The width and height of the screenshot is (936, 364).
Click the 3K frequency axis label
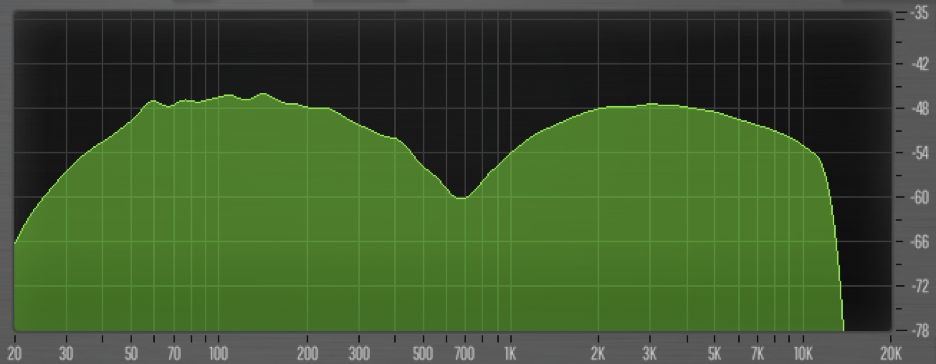coord(649,353)
